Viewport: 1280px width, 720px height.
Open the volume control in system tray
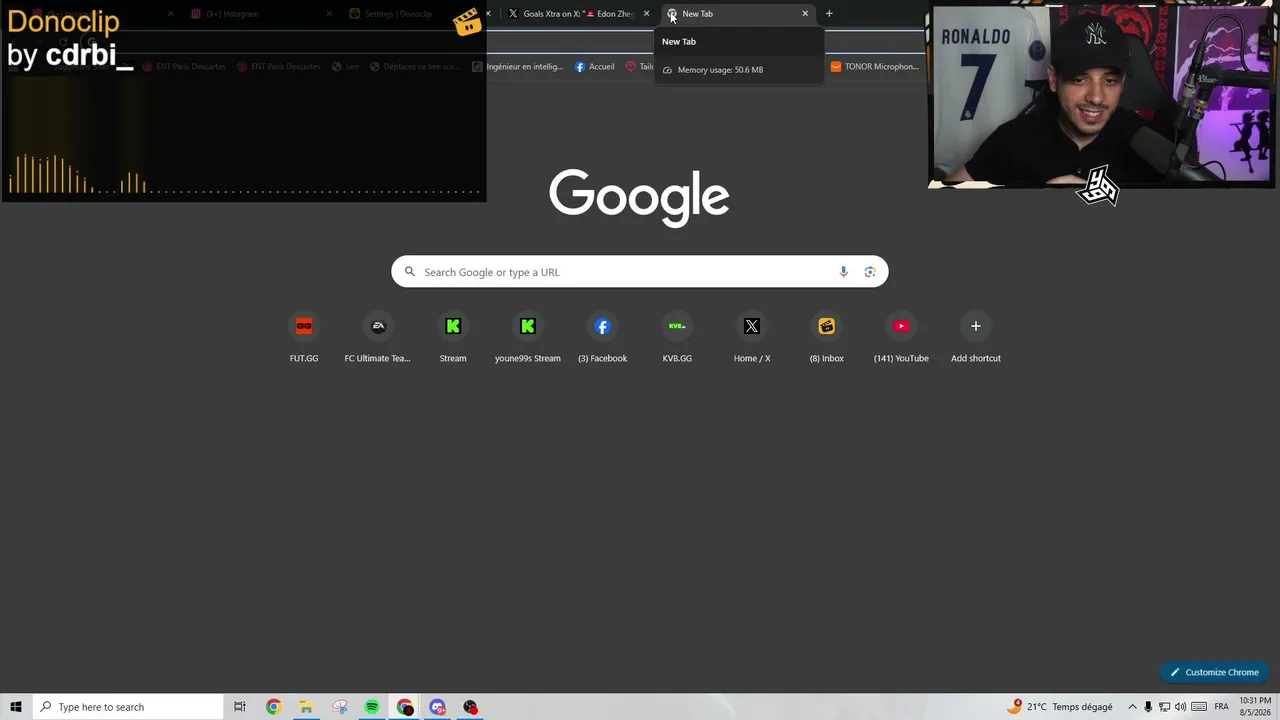pyautogui.click(x=1181, y=707)
